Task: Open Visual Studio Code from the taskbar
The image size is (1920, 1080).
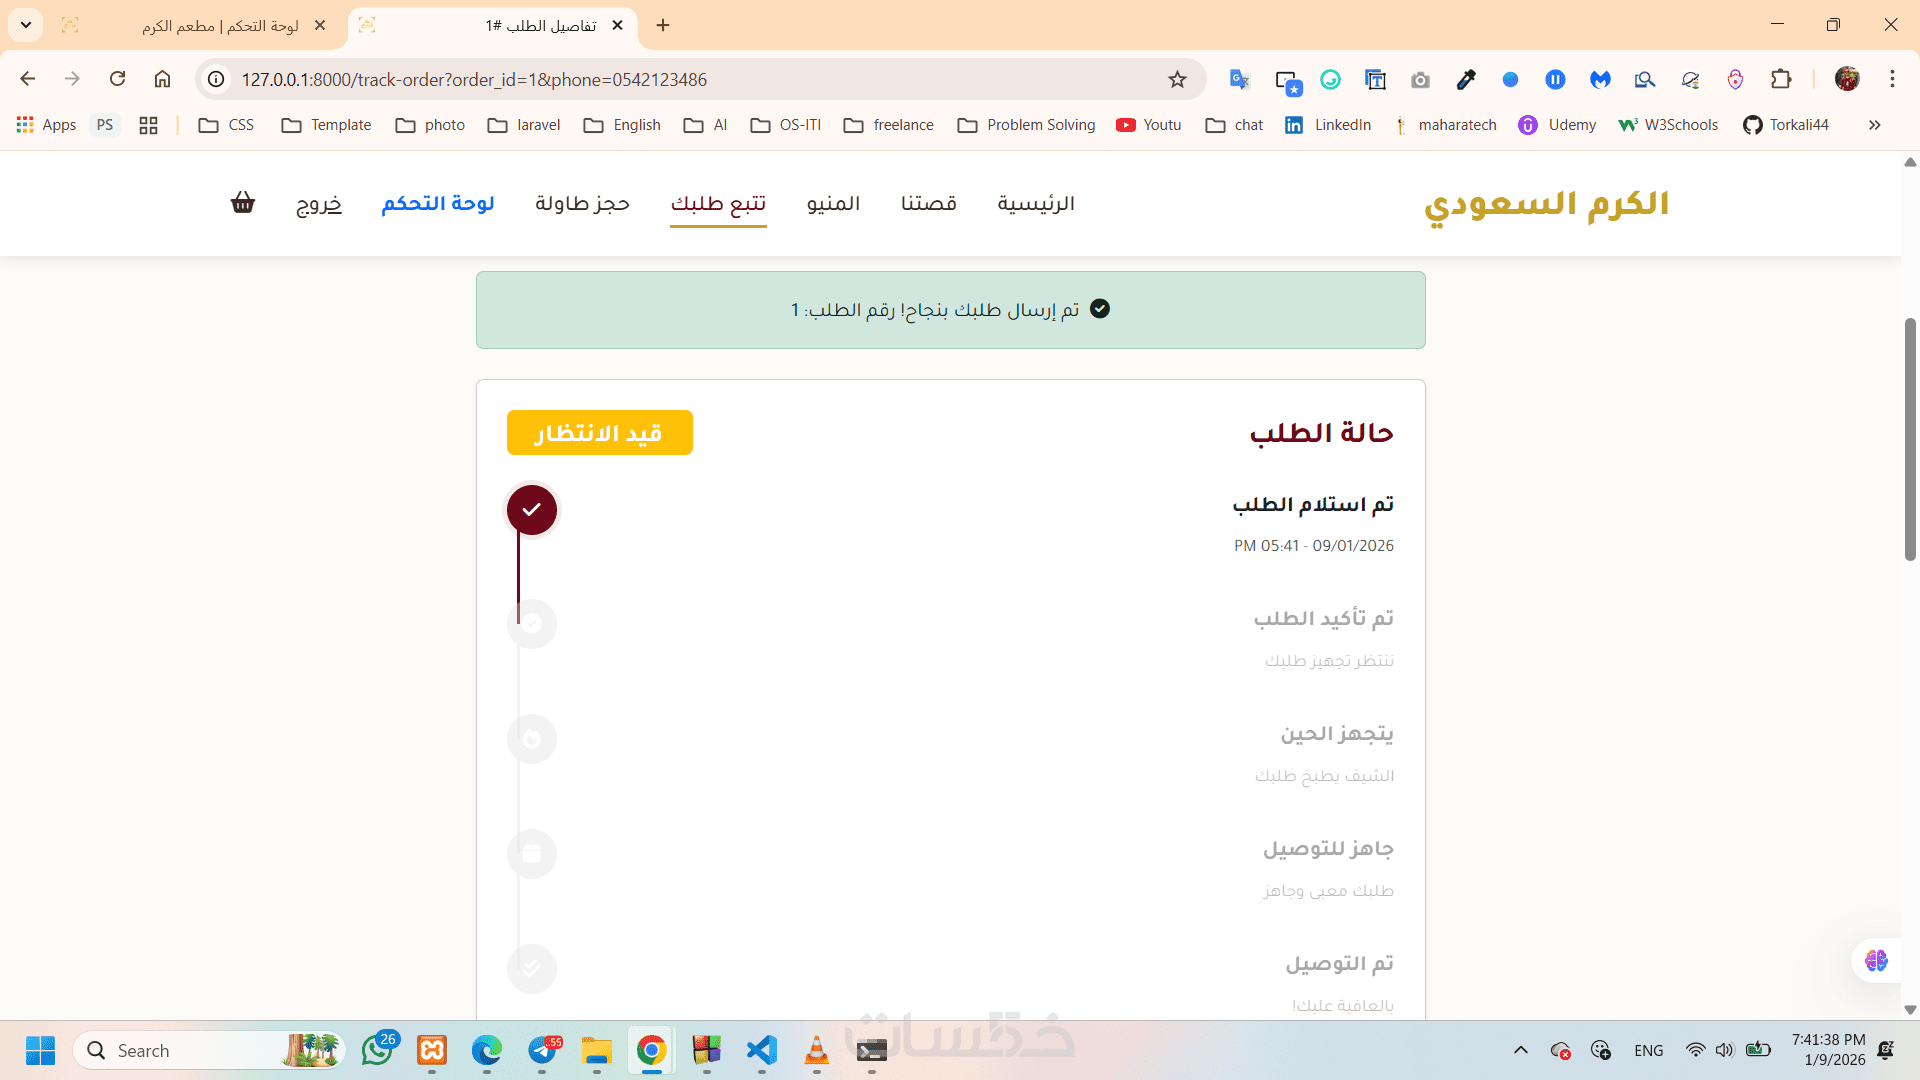Action: tap(762, 1050)
